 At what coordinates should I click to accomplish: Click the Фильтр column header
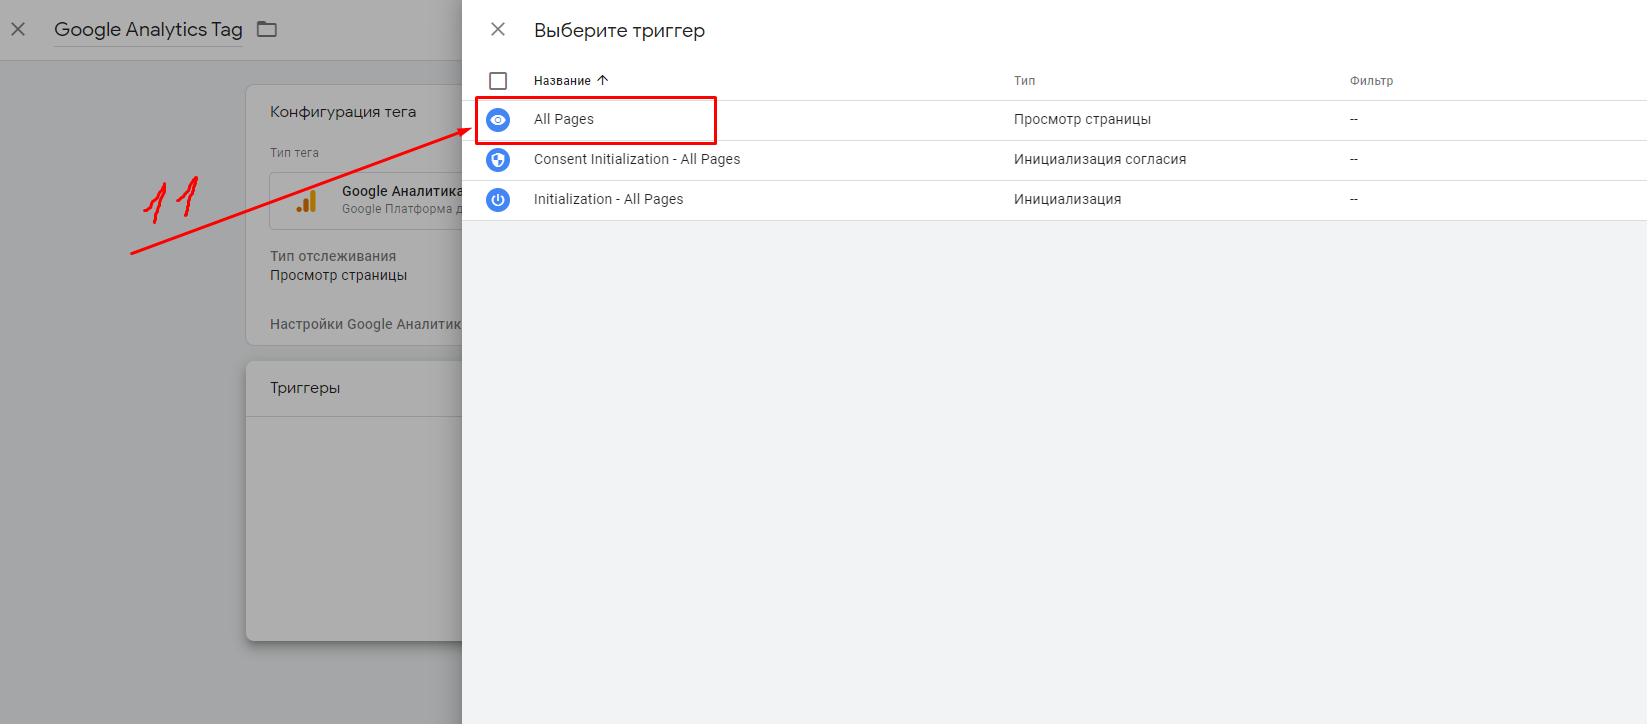(x=1371, y=81)
